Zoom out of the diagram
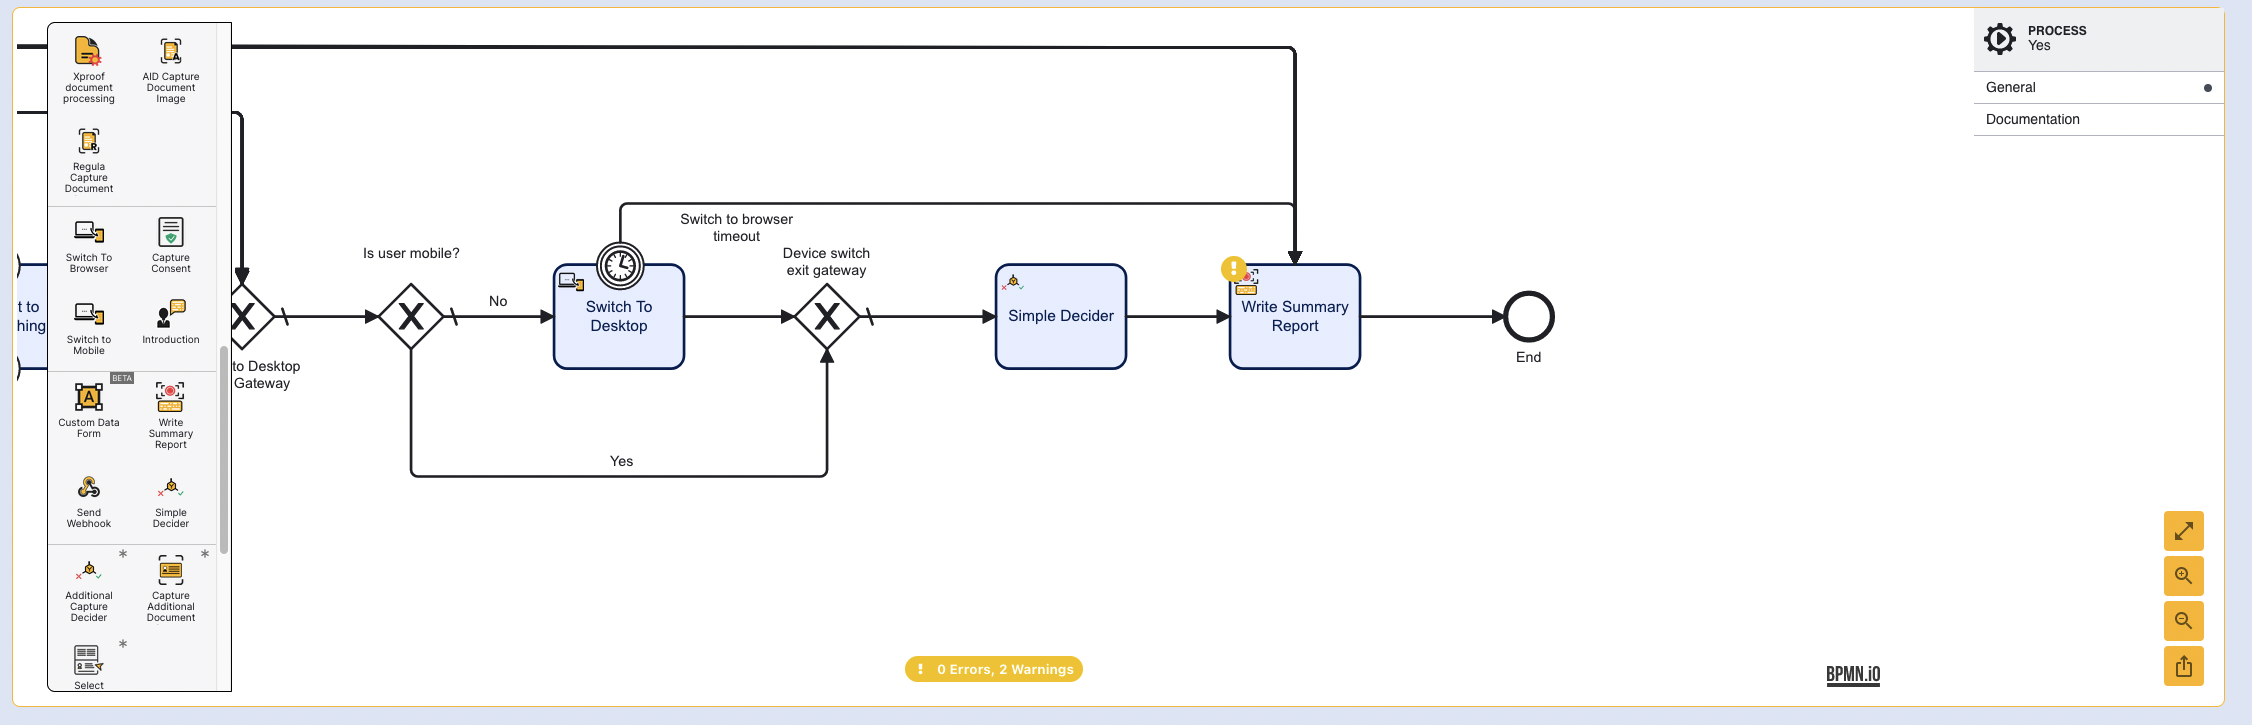Image resolution: width=2252 pixels, height=725 pixels. 2184,621
